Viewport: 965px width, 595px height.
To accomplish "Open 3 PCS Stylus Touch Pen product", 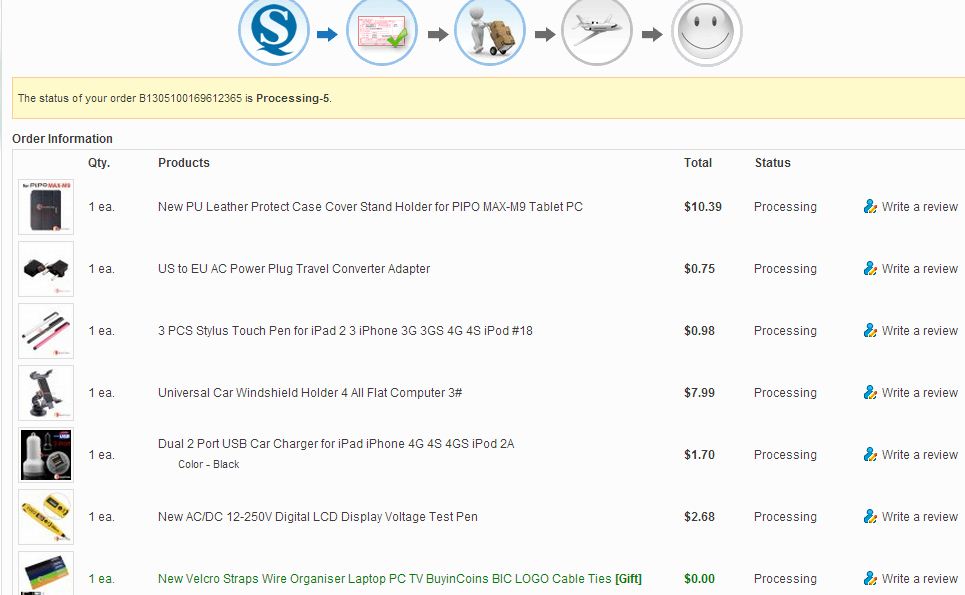I will pos(345,331).
